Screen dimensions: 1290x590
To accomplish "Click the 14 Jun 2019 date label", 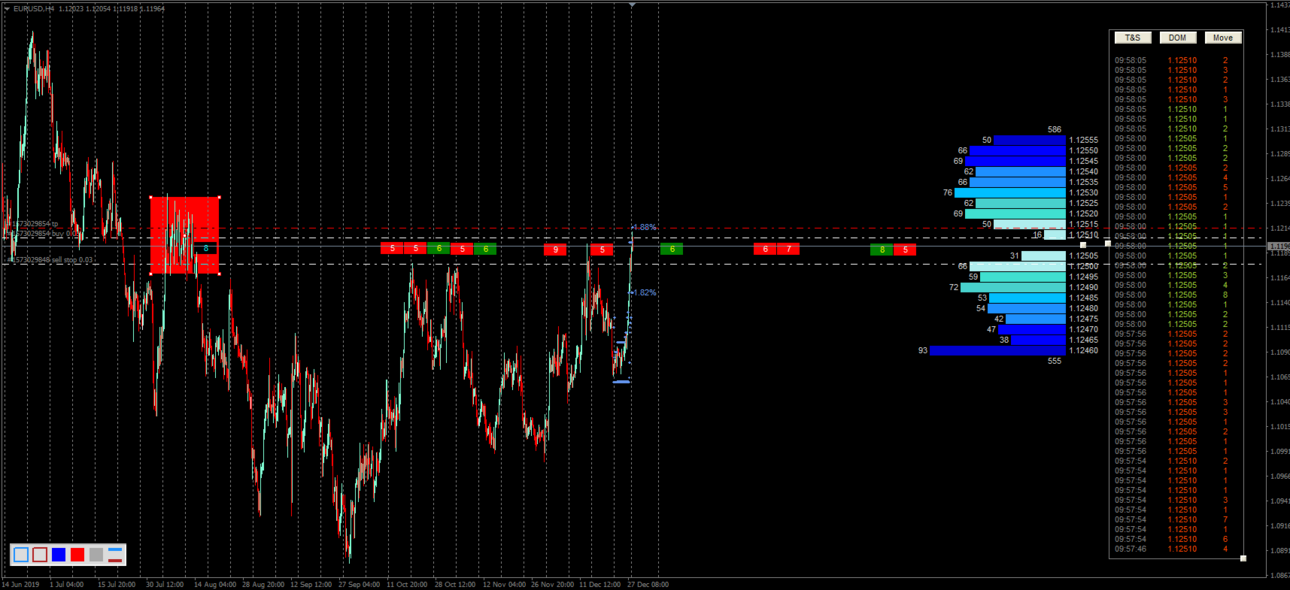I will point(20,584).
